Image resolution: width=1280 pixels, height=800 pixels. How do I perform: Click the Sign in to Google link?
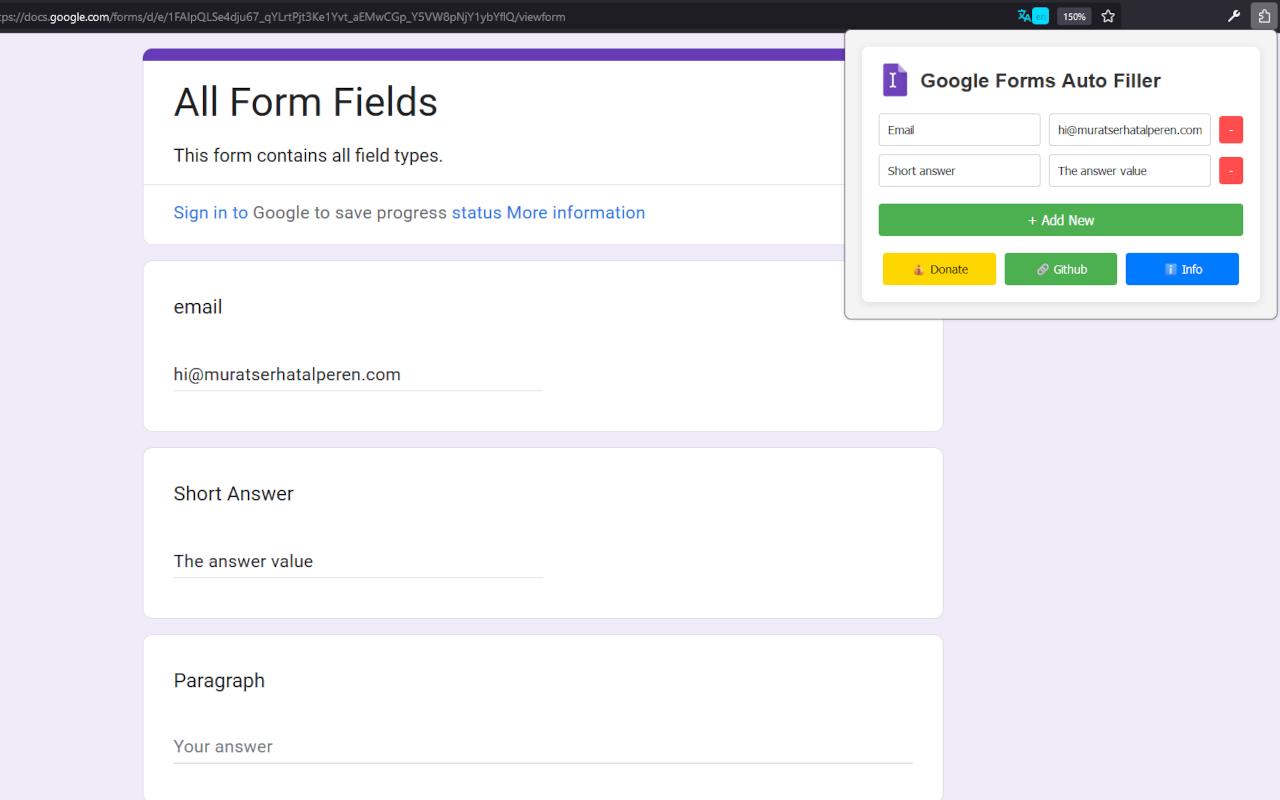click(x=210, y=212)
